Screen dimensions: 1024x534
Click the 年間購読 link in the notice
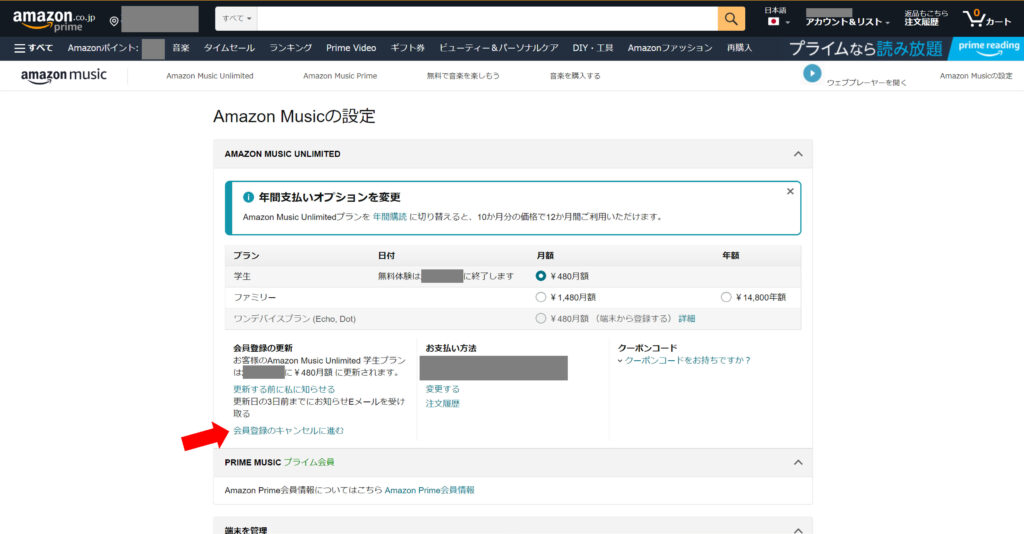pos(390,217)
